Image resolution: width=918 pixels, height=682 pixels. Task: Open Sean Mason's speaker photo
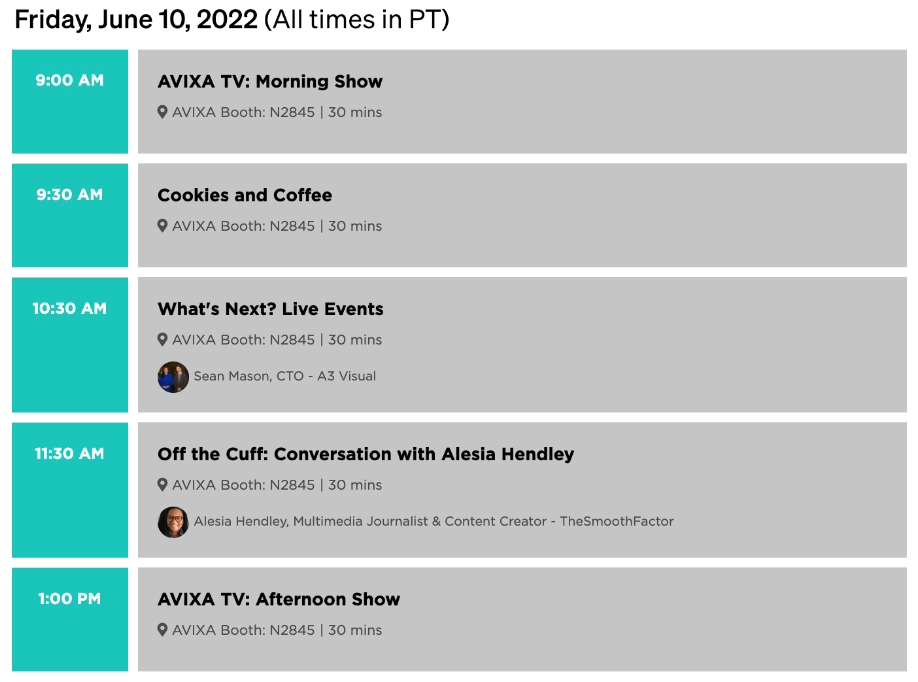pyautogui.click(x=173, y=377)
